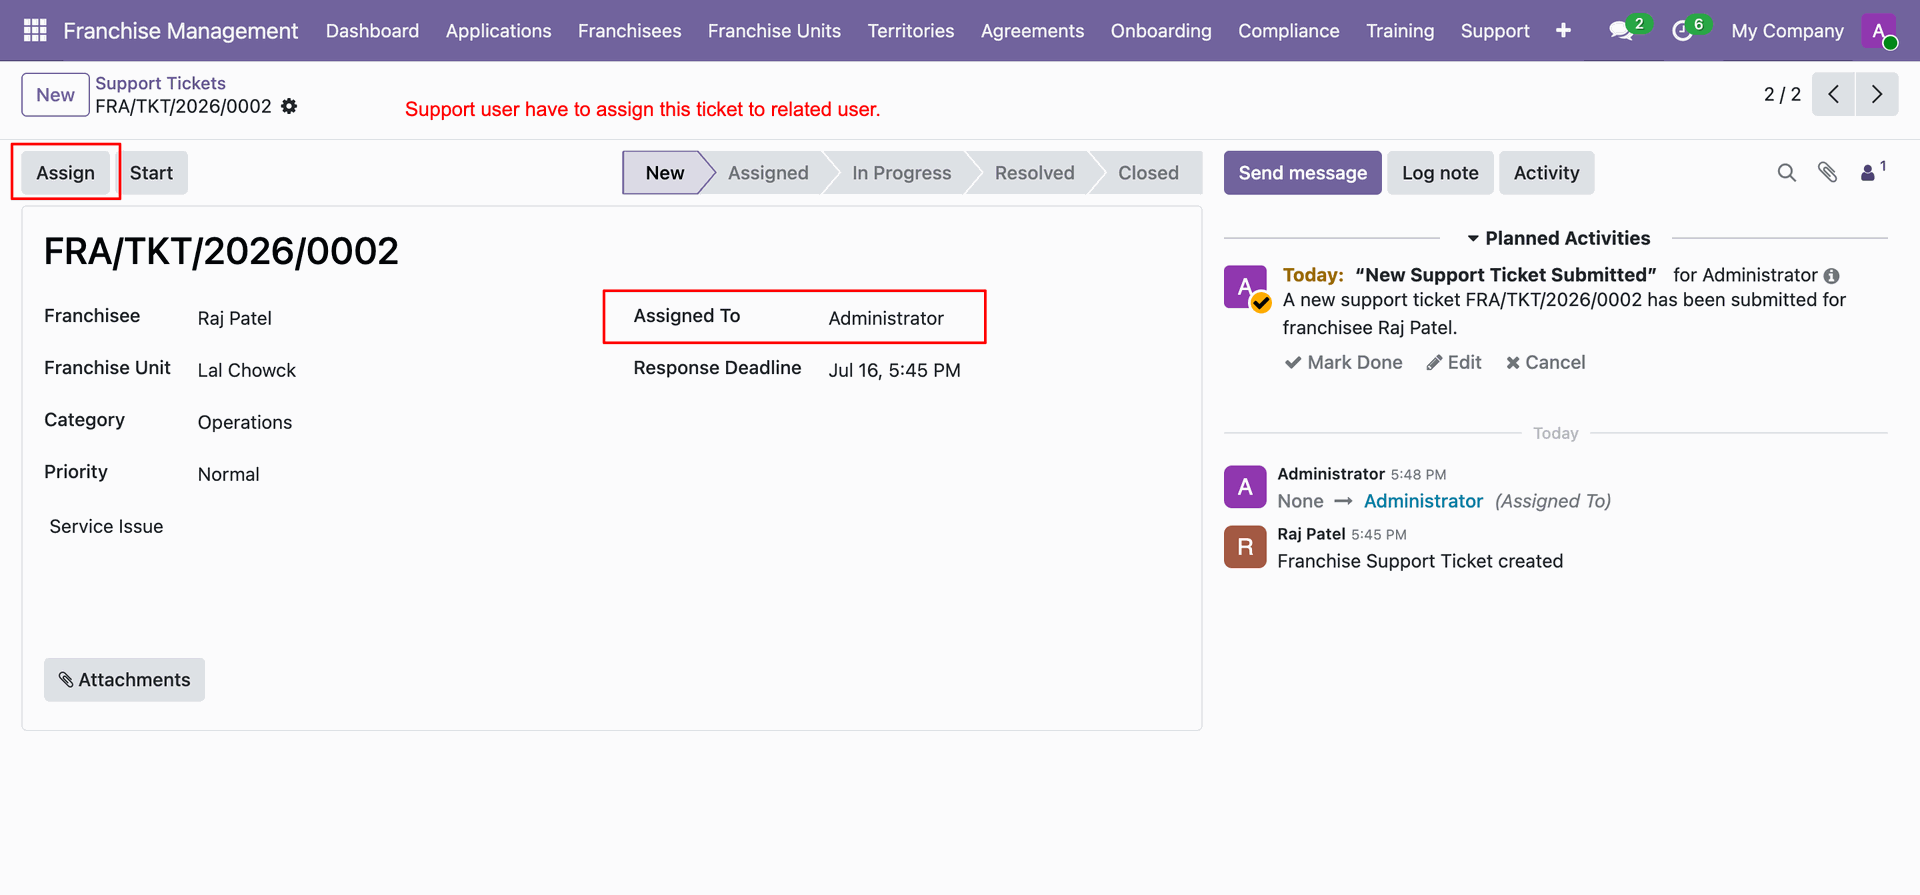Click Send message button
This screenshot has width=1920, height=895.
tap(1302, 173)
